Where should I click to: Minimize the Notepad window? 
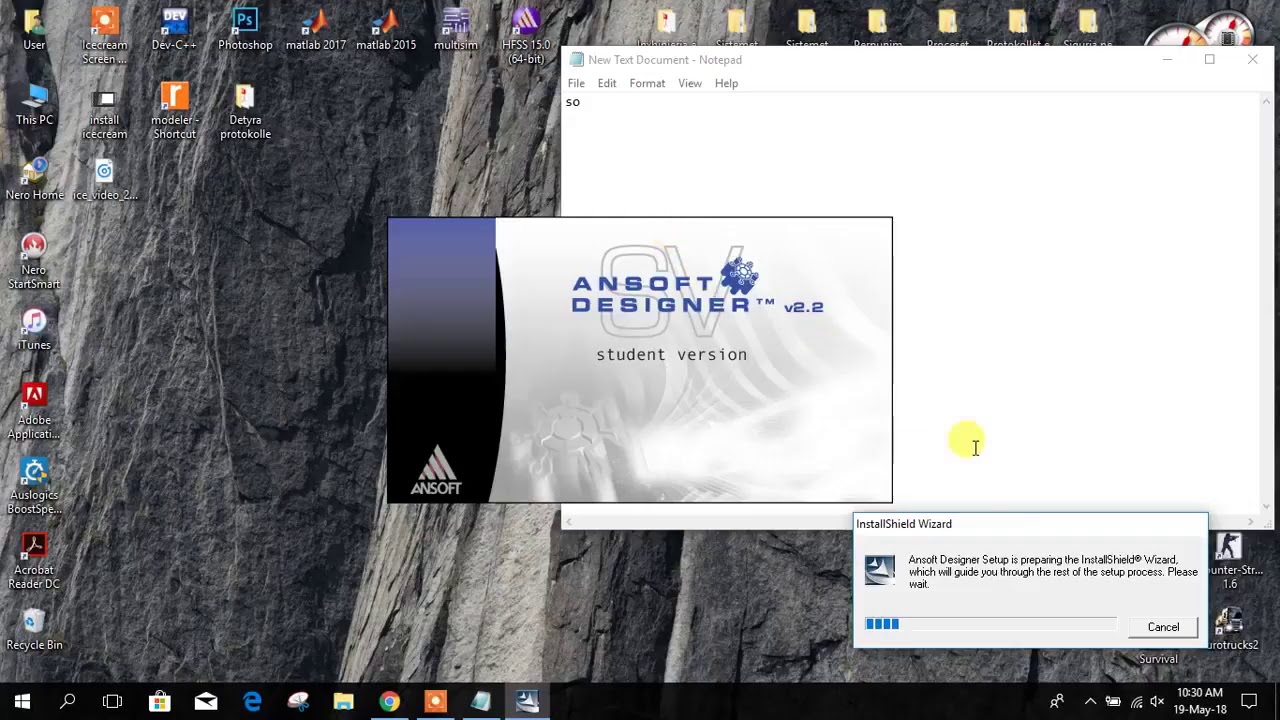(1166, 60)
